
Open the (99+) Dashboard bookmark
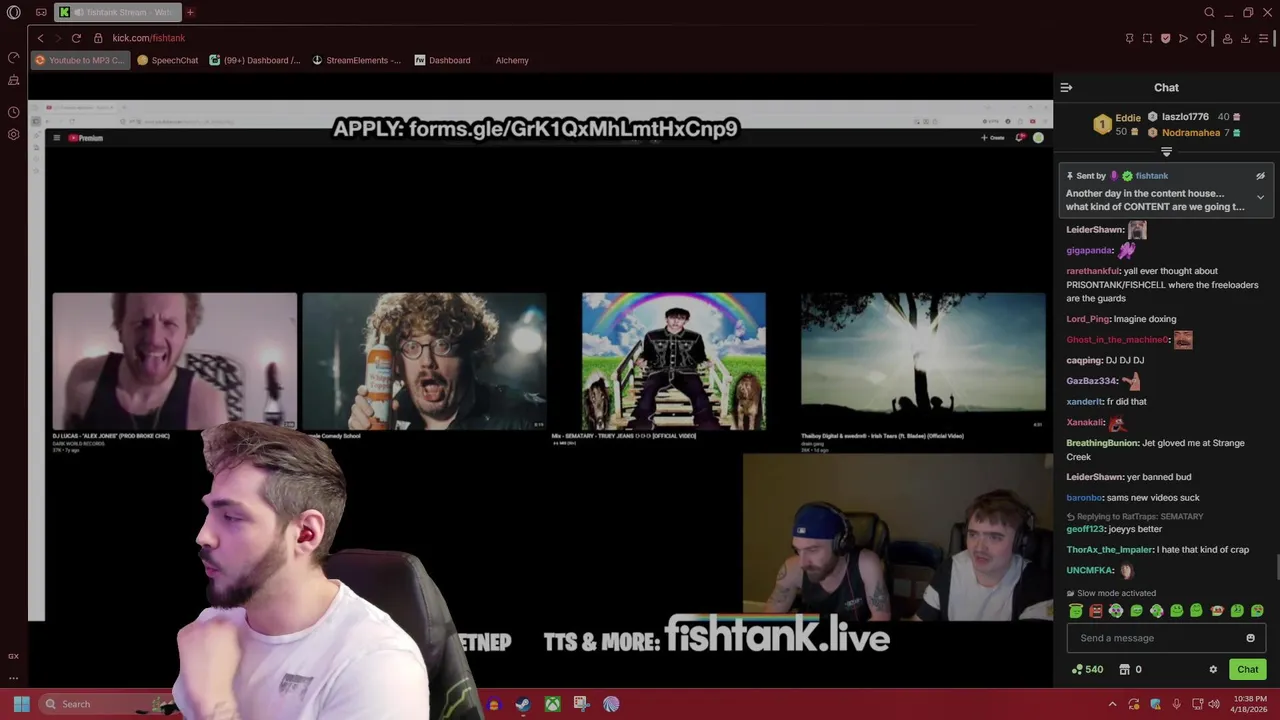click(x=255, y=60)
